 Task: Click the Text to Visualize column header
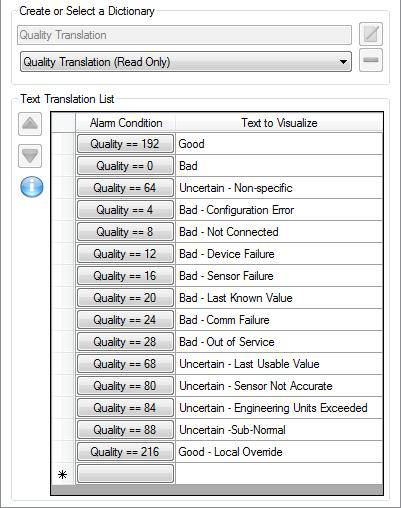279,123
